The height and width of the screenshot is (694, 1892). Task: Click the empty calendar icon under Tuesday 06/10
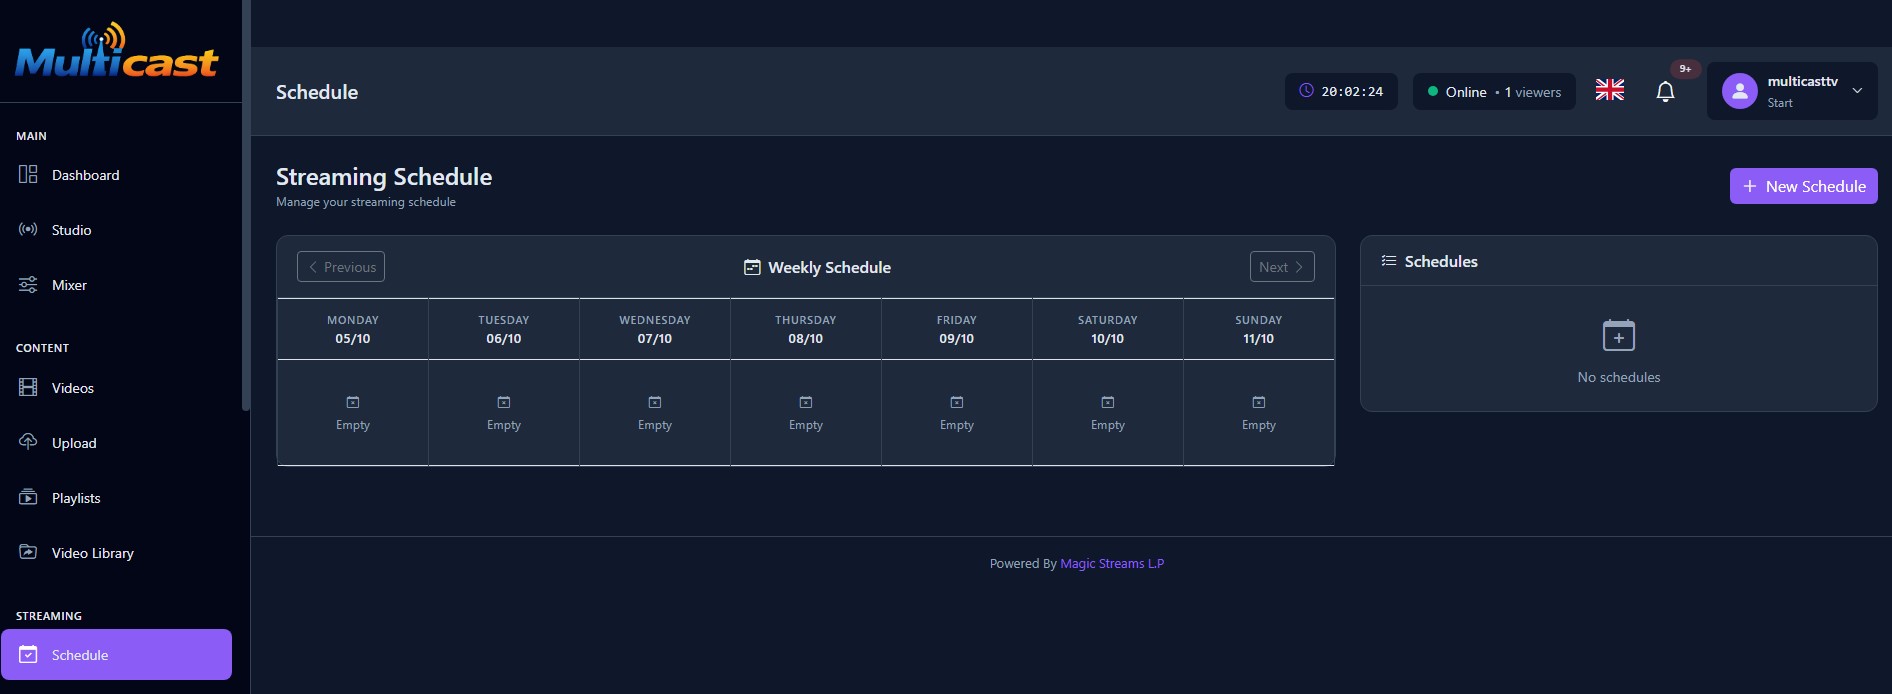click(504, 402)
